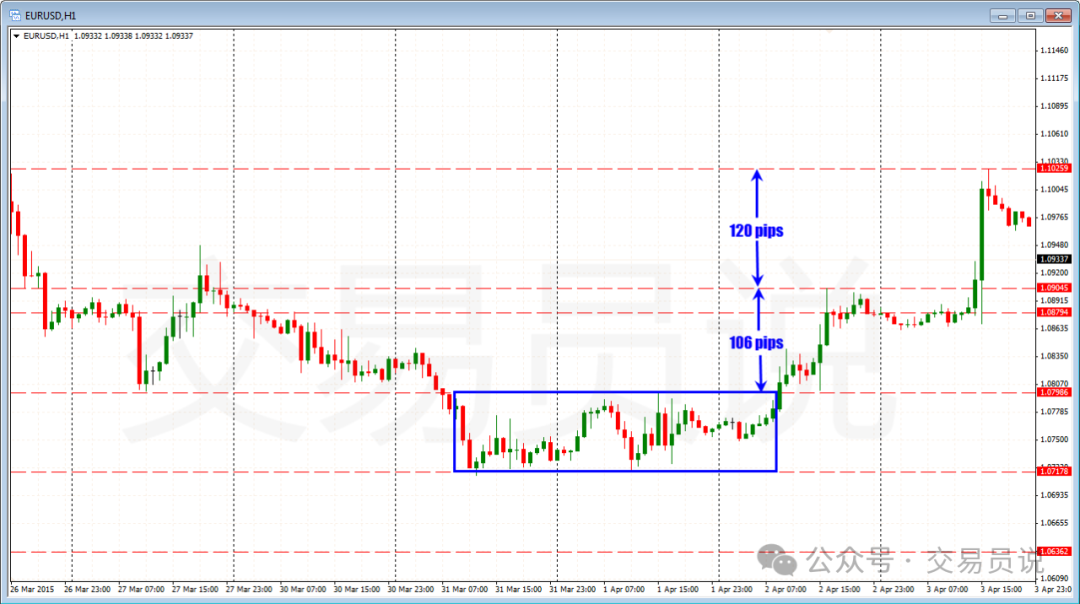This screenshot has width=1080, height=604.
Task: Click the black current price tag 1.09337
Action: (1054, 259)
